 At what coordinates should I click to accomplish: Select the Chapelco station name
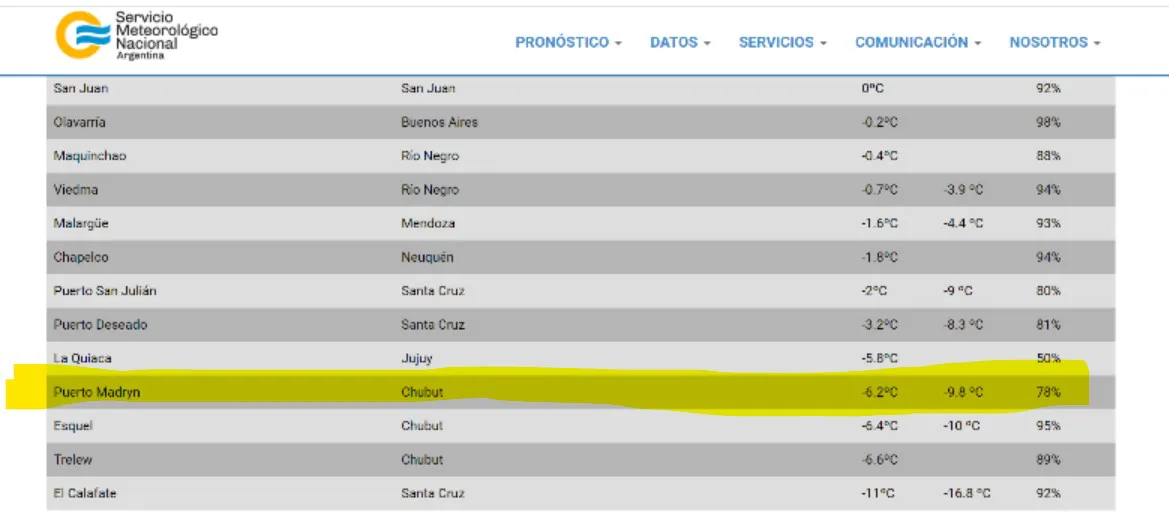81,257
